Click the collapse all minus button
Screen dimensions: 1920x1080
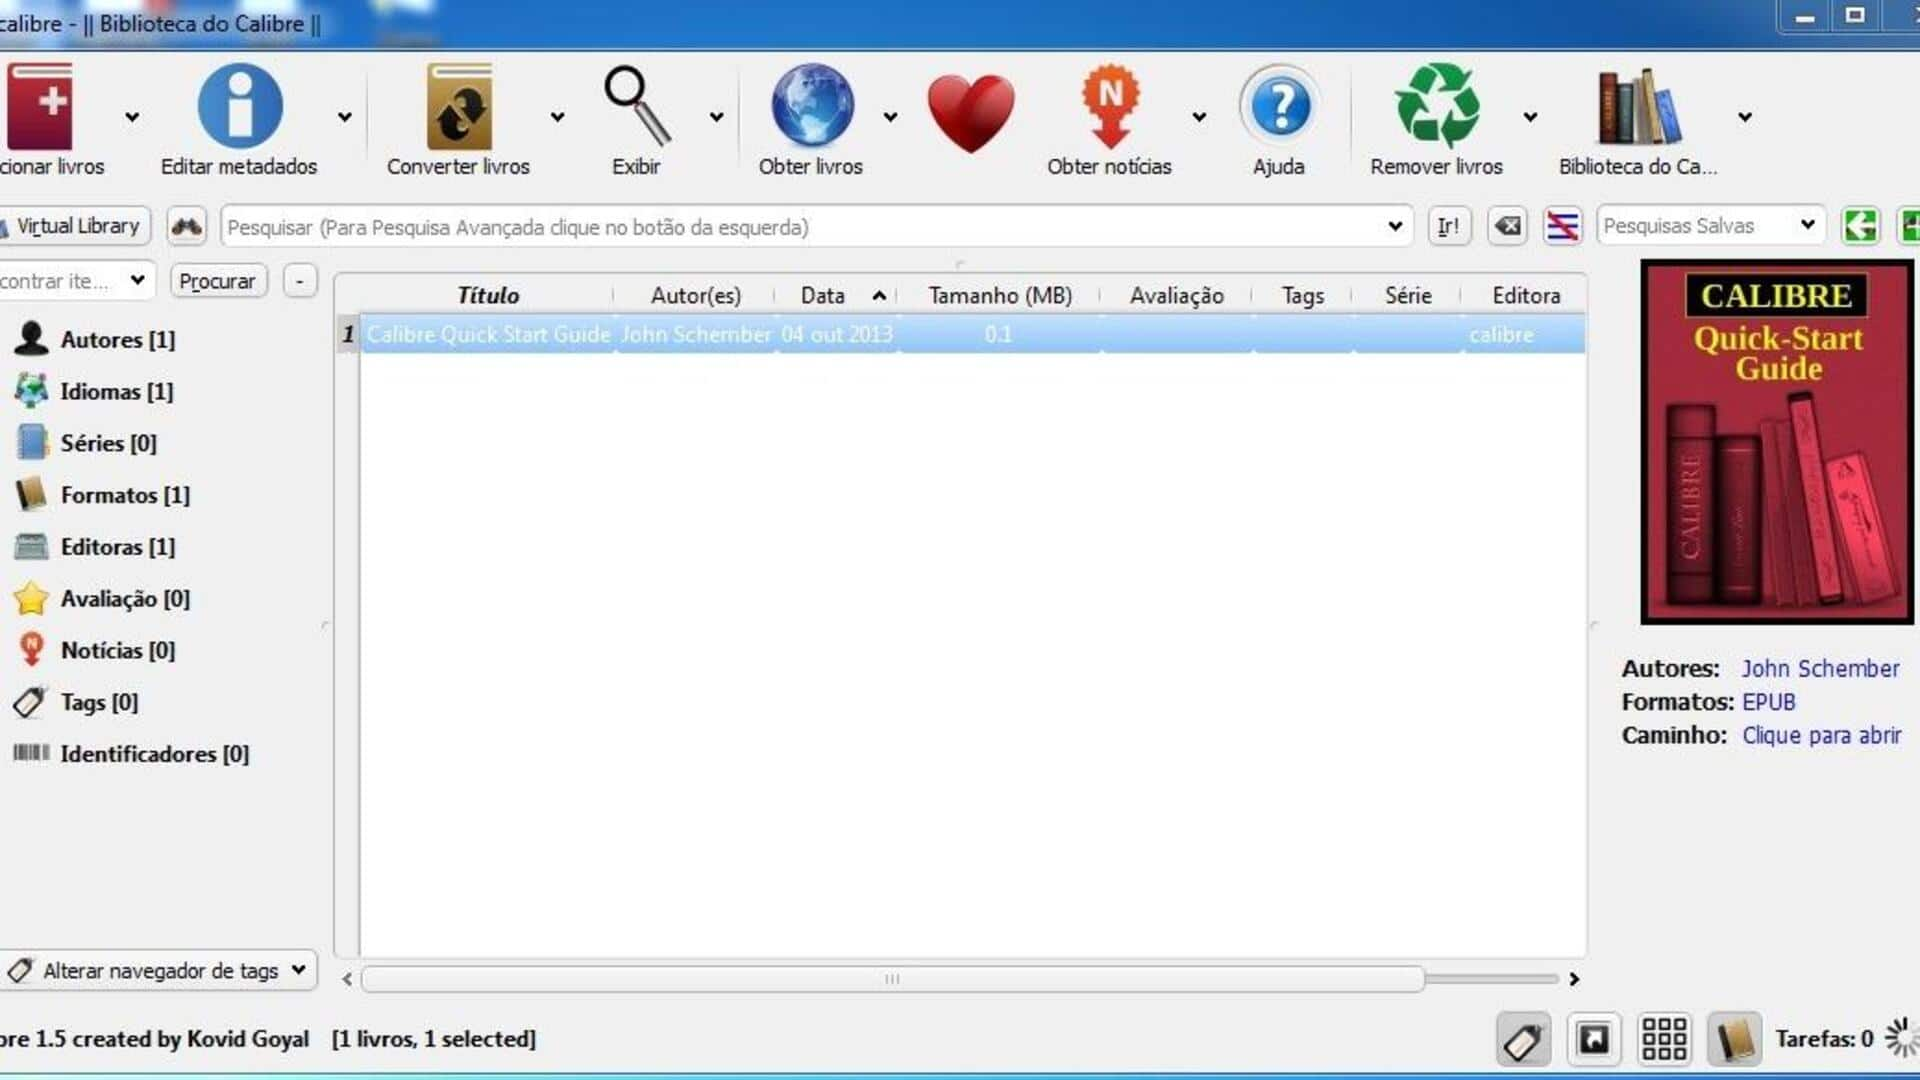[x=300, y=281]
